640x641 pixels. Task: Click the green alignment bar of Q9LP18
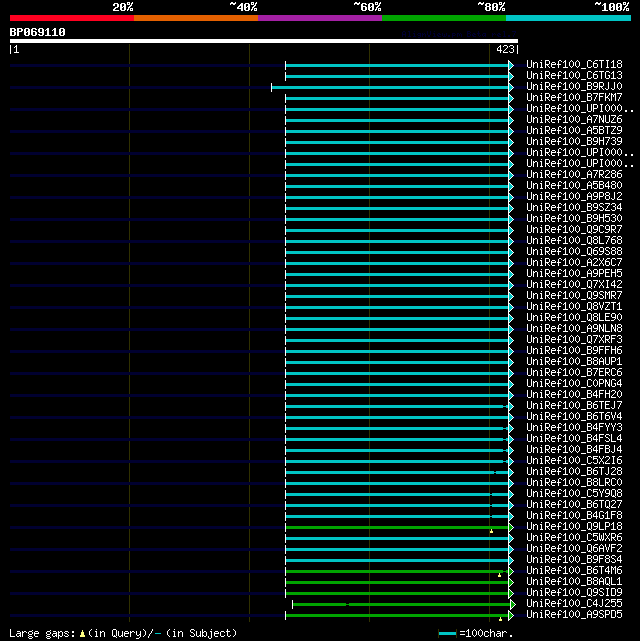point(397,527)
